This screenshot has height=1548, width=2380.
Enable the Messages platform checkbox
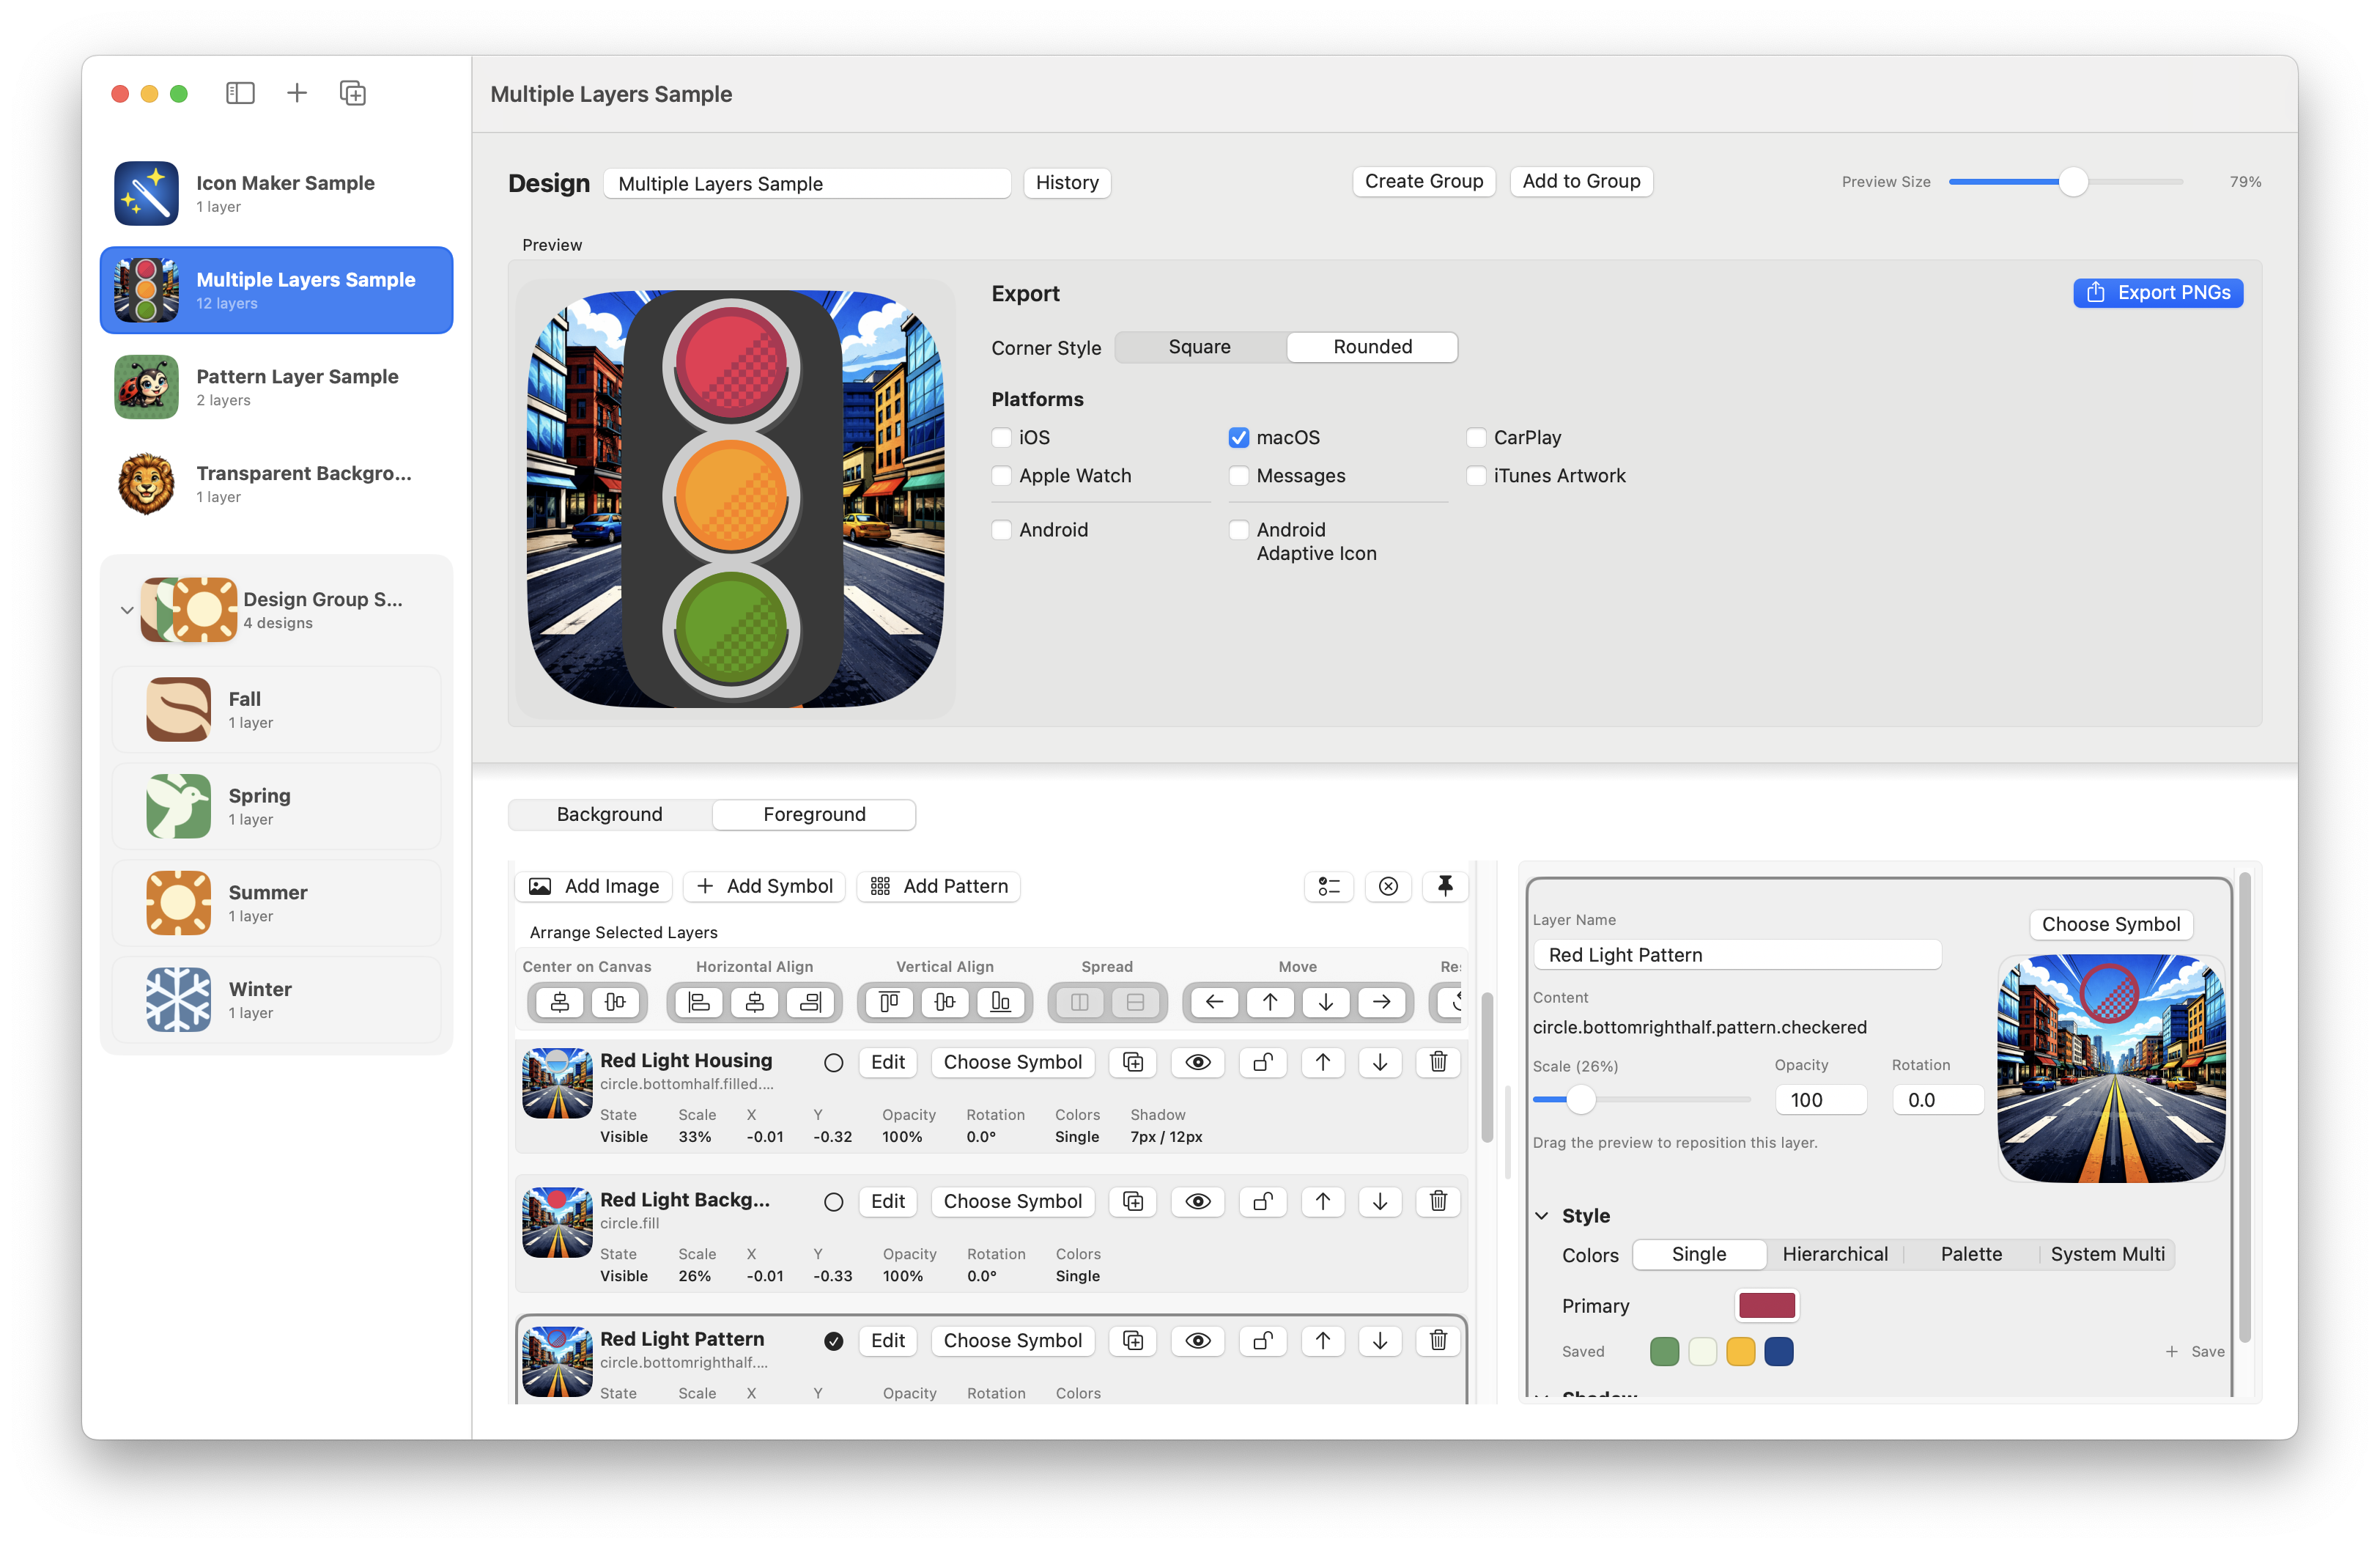coord(1239,475)
